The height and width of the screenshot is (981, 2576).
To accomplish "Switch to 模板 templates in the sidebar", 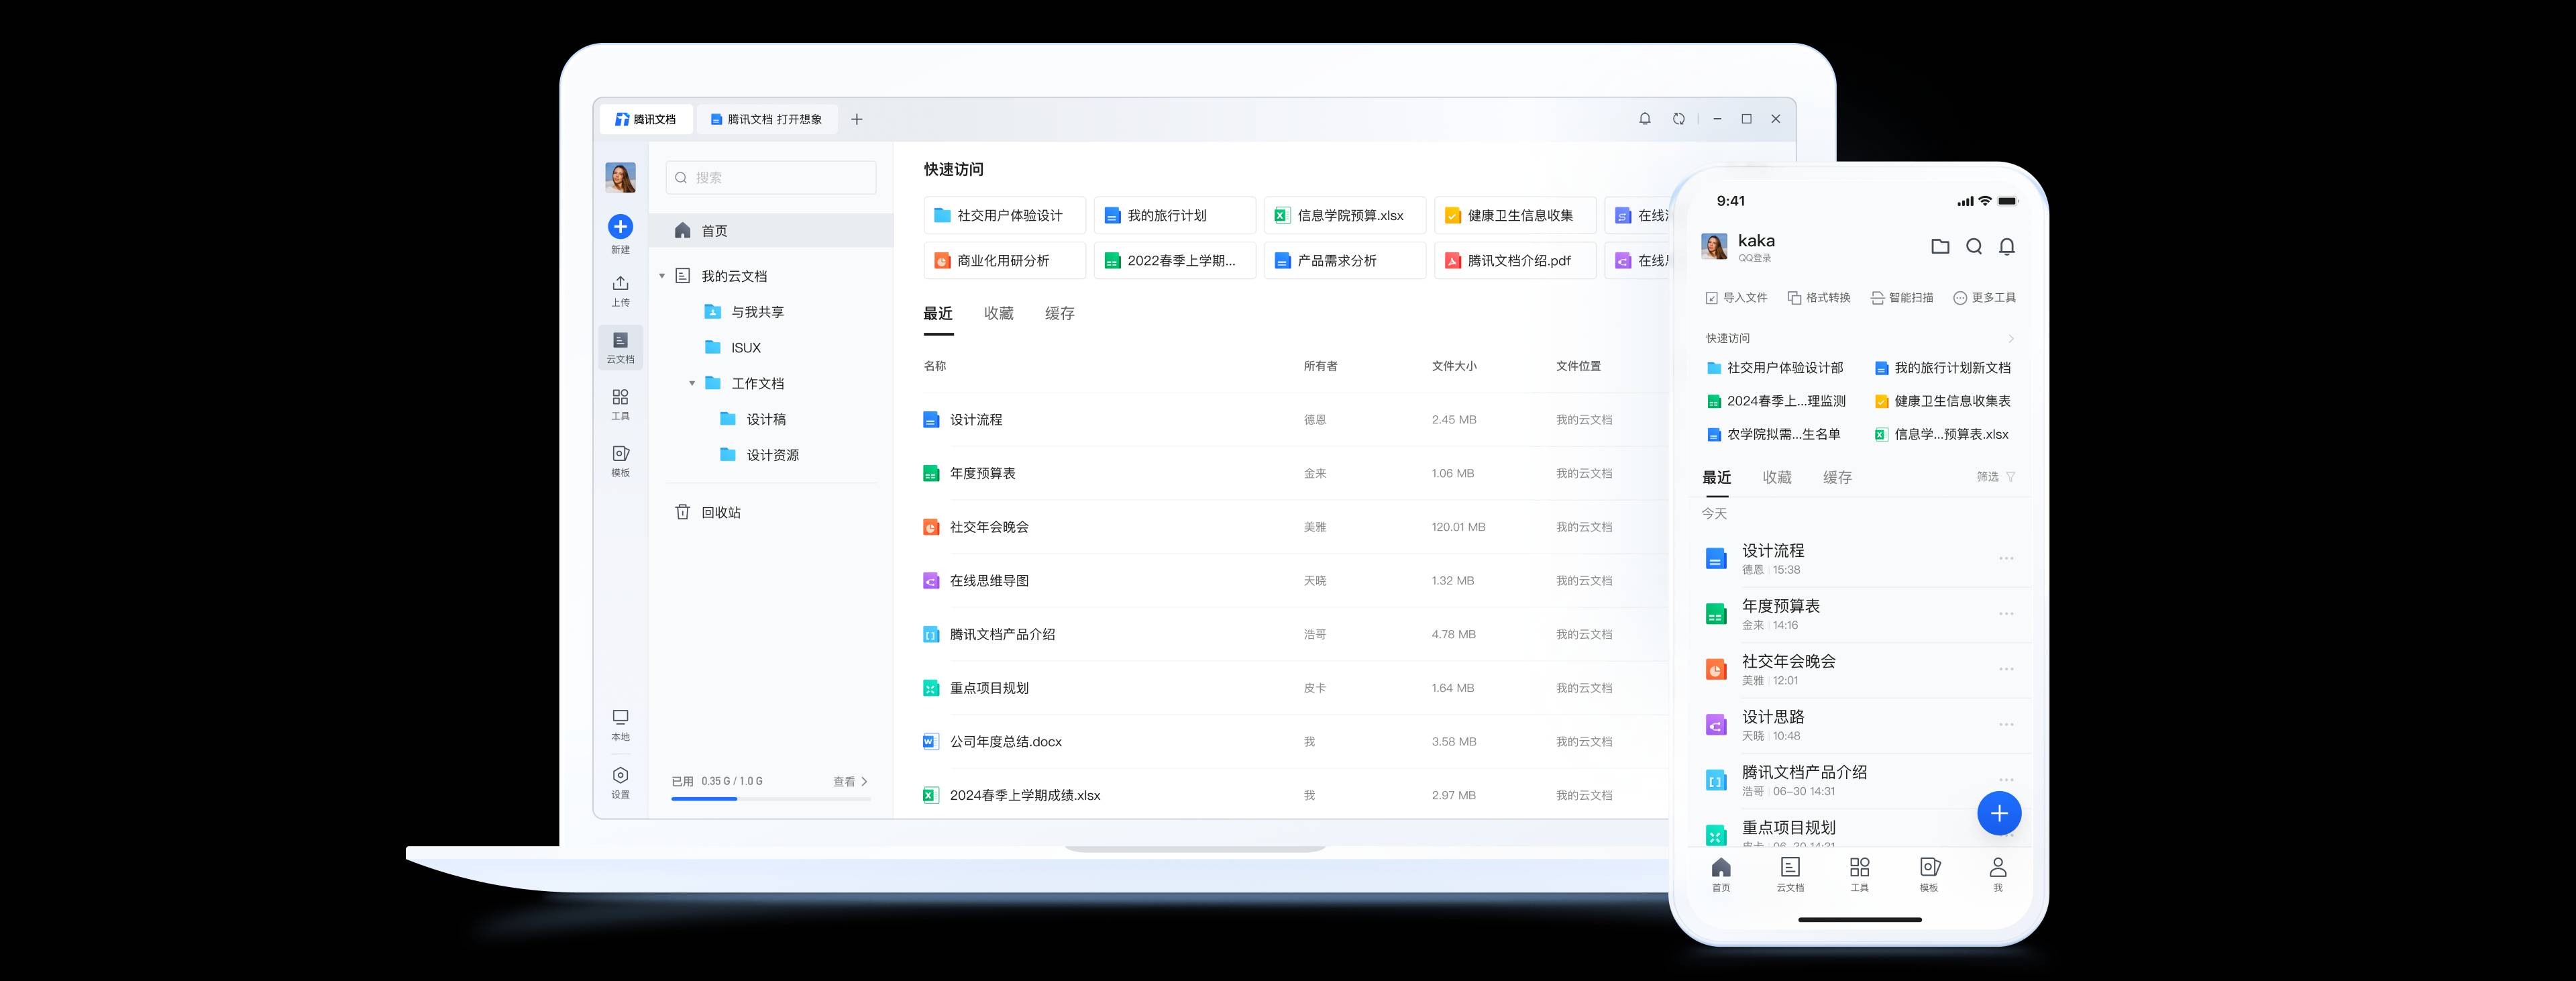I will pyautogui.click(x=620, y=456).
